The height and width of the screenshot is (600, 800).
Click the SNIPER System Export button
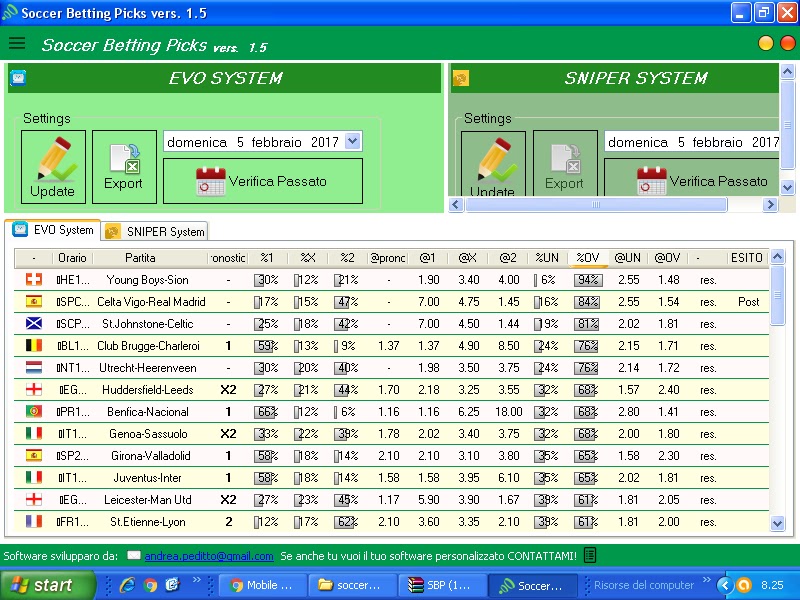pos(565,163)
